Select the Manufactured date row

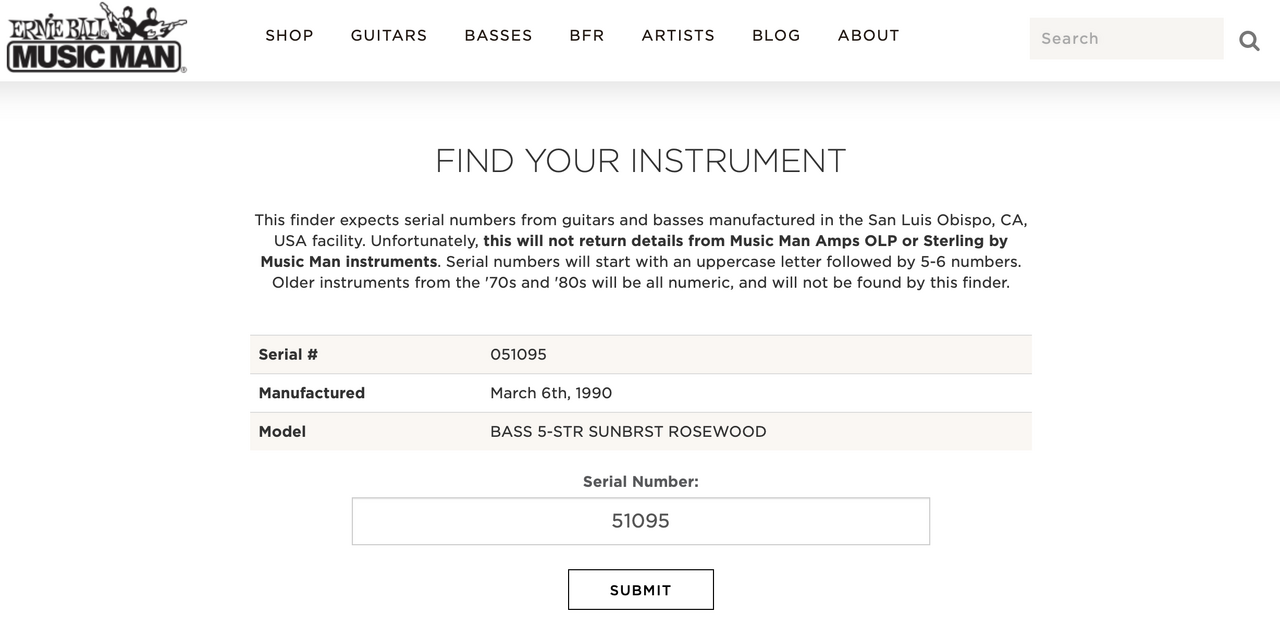coord(641,393)
